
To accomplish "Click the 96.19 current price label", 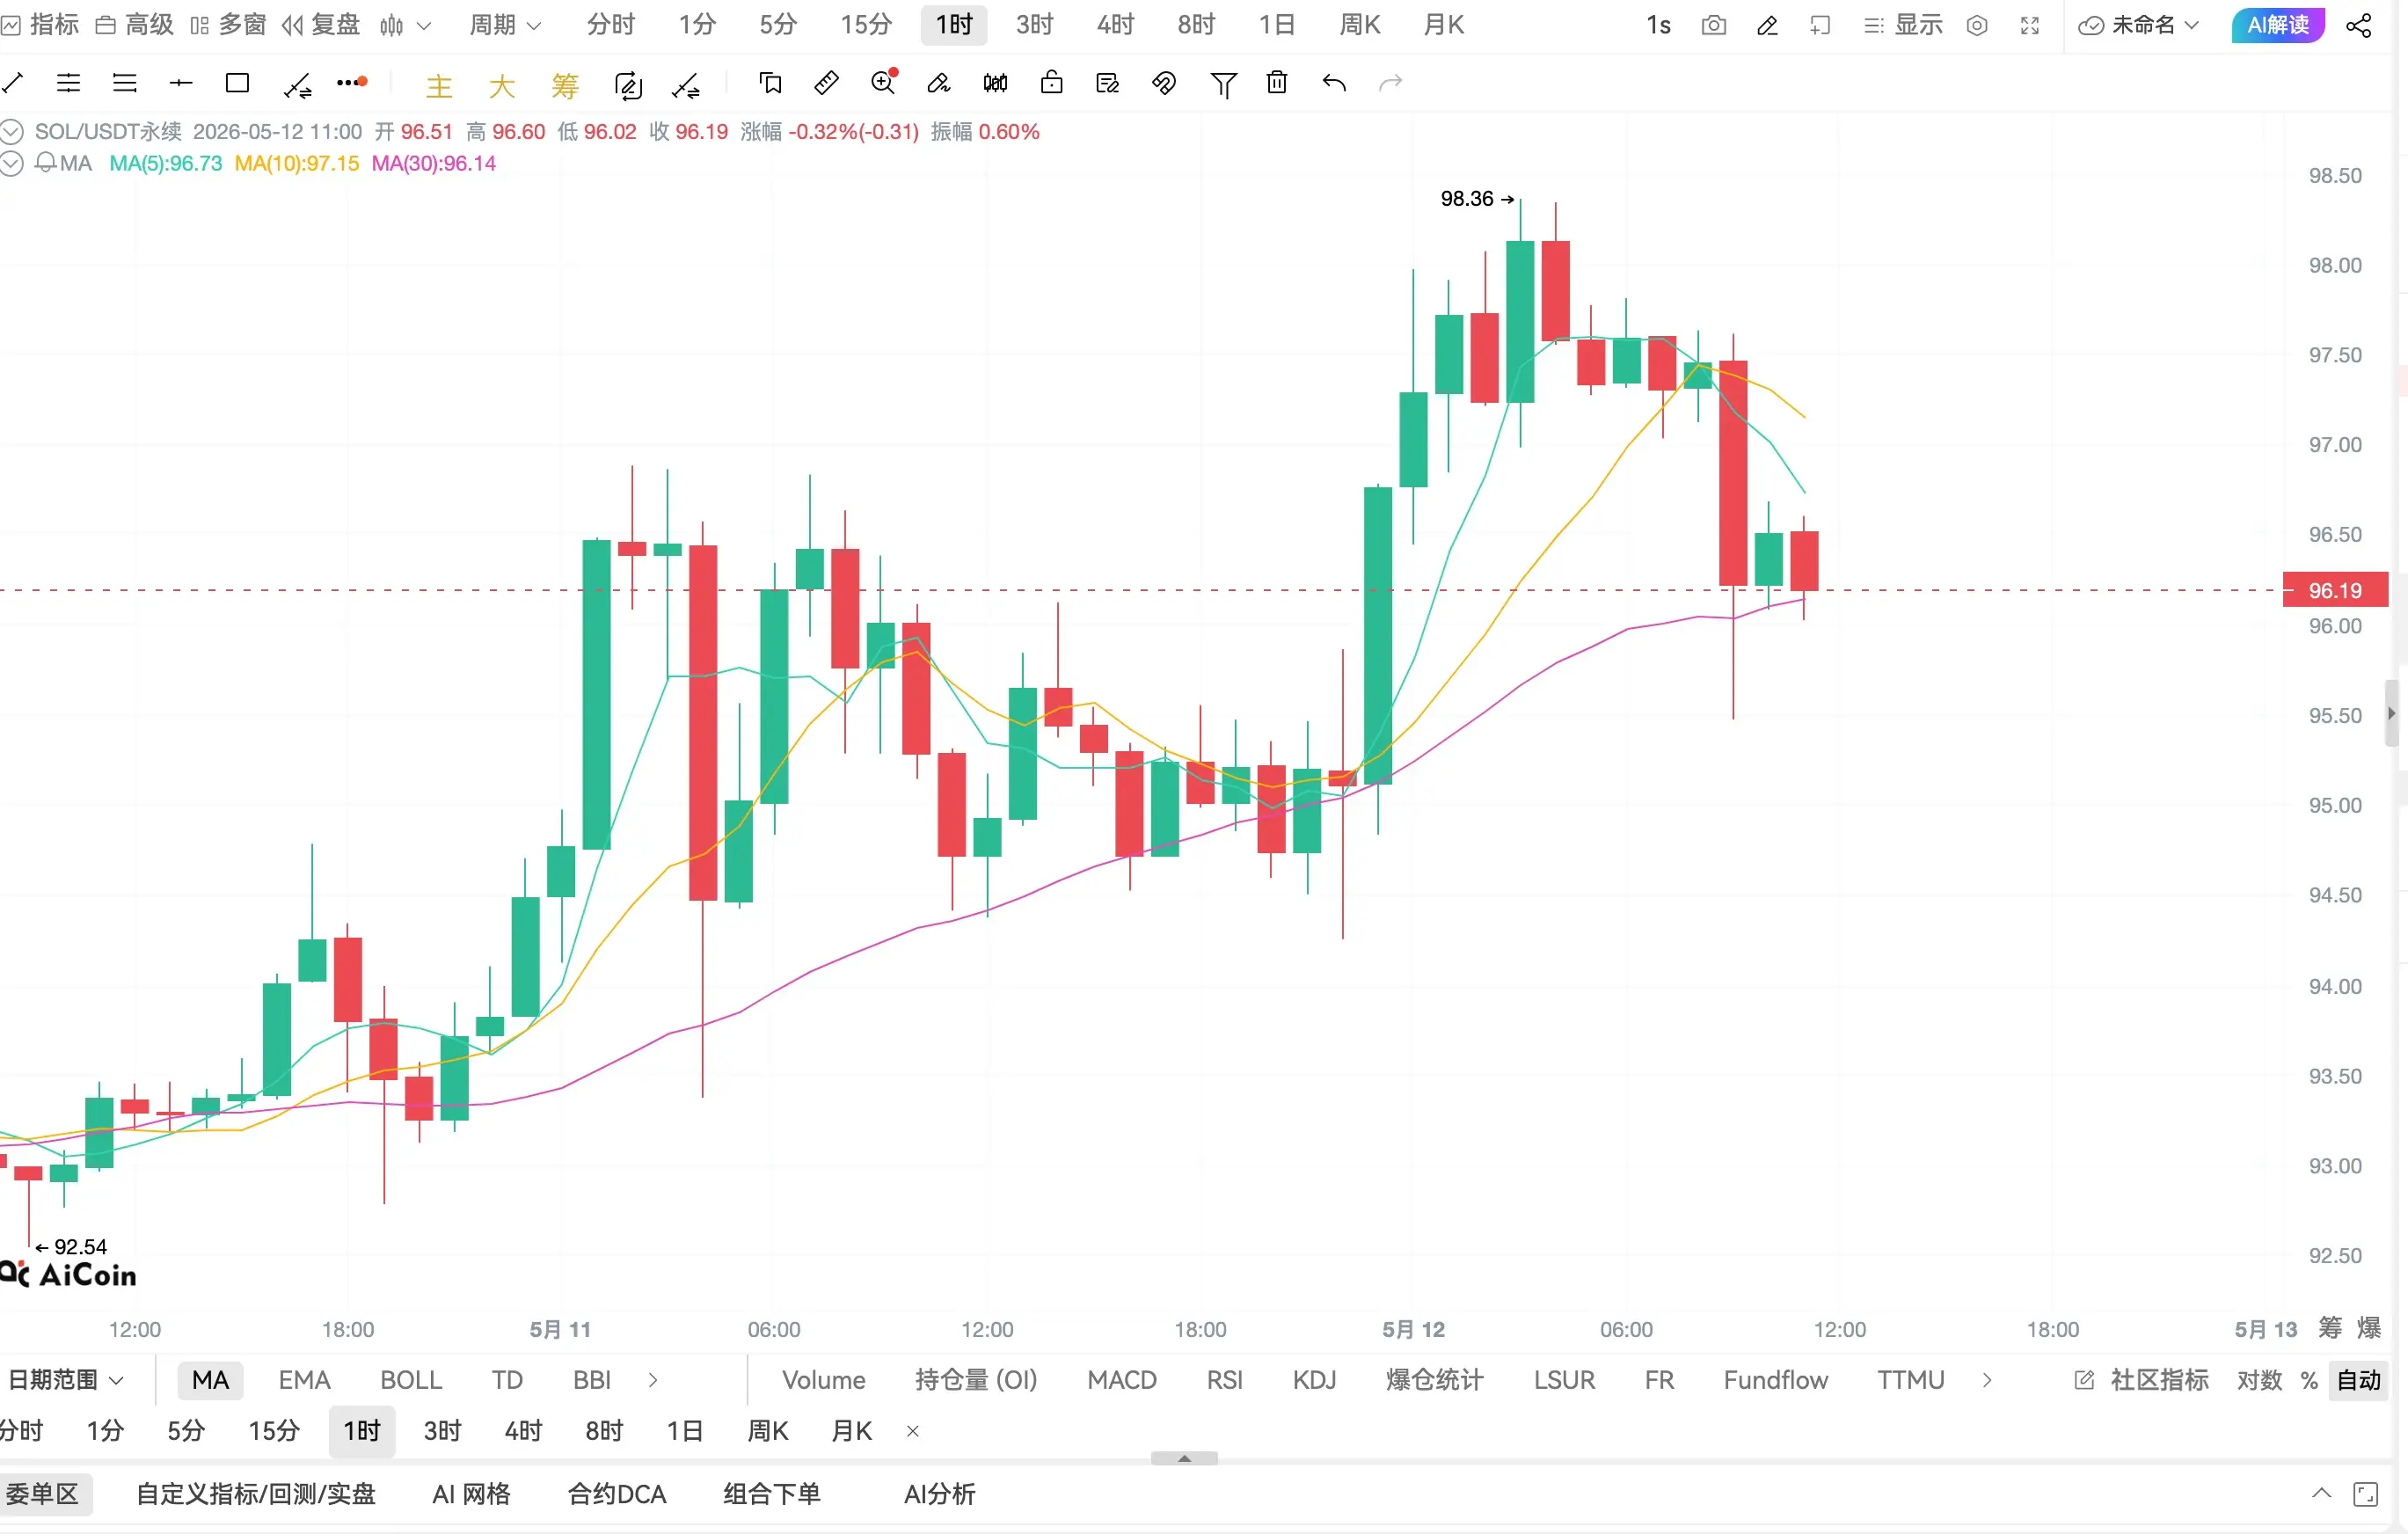I will click(2335, 590).
